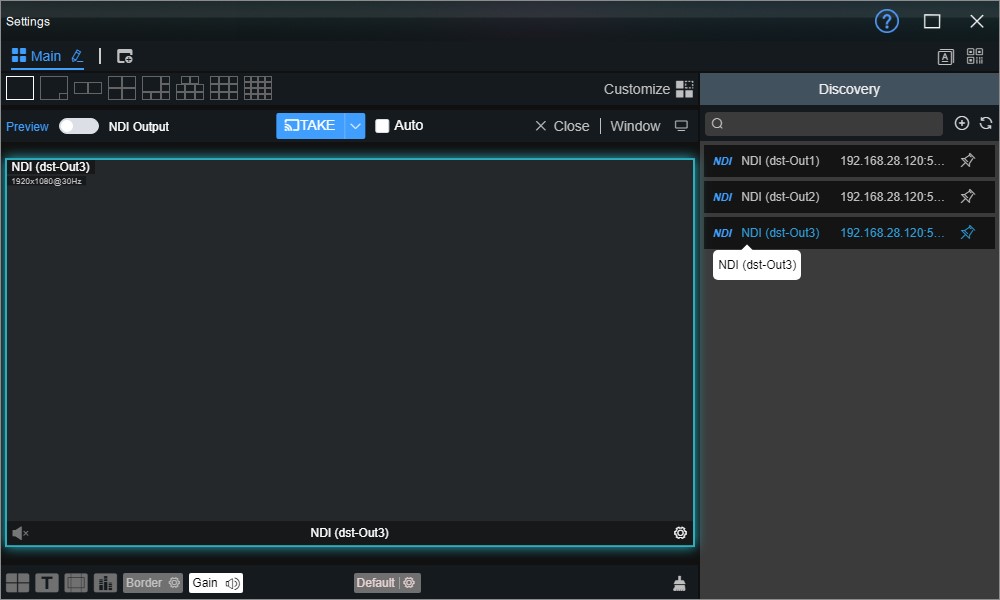
Task: Click the NDI (dst-Out3) preview pane
Action: pyautogui.click(x=350, y=352)
